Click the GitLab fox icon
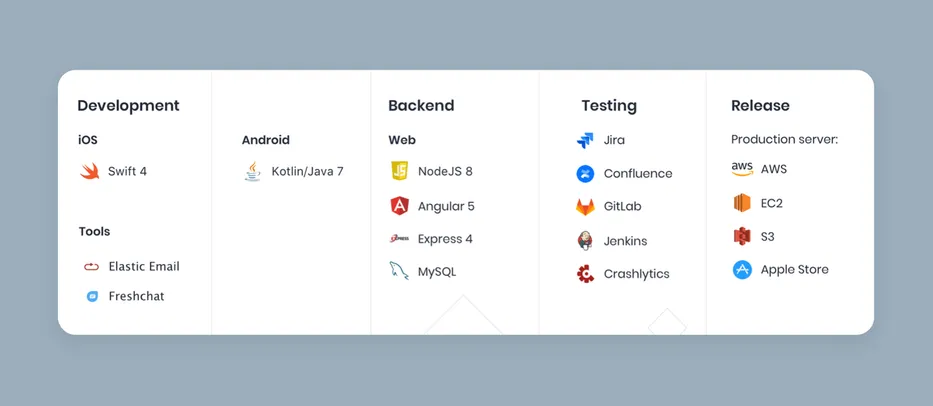Screen dimensions: 933x406 point(585,207)
